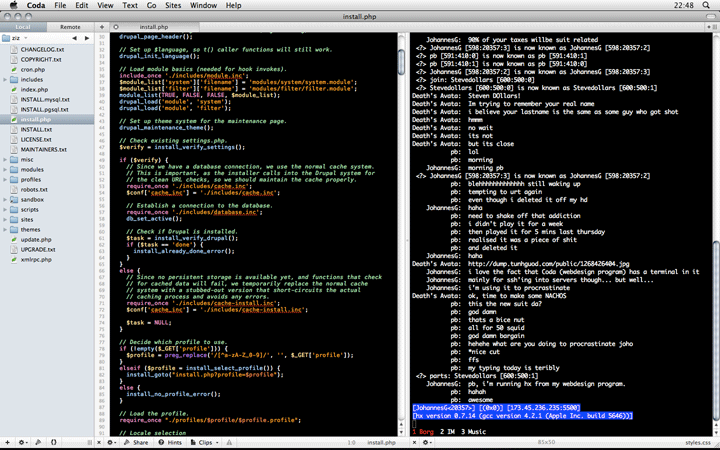Open the editor gear action menu

point(112,442)
